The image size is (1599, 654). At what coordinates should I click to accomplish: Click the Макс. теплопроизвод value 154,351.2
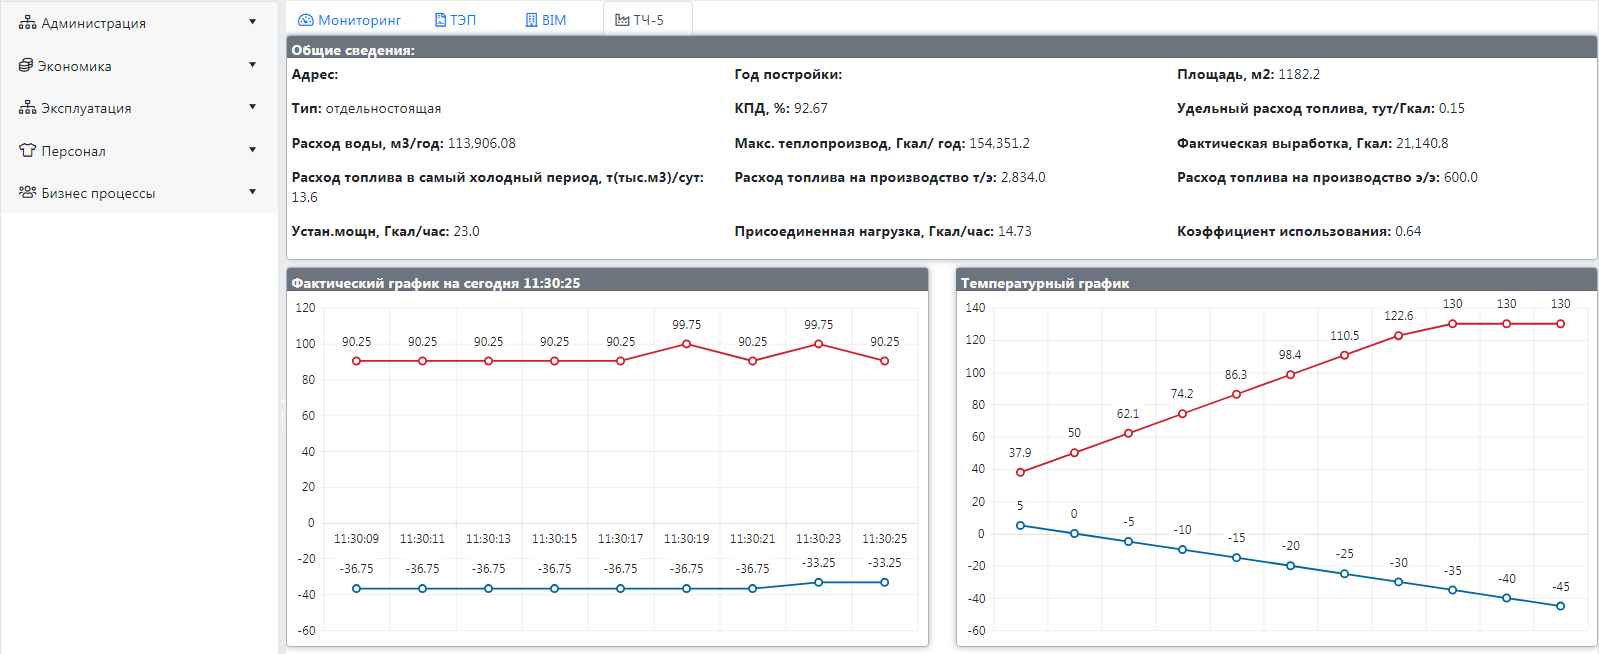point(1000,143)
